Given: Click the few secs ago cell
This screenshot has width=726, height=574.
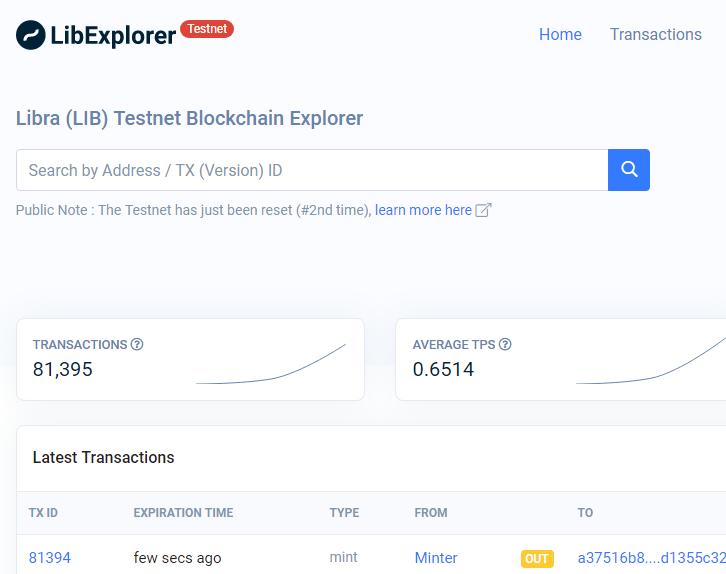Looking at the screenshot, I should coord(177,558).
